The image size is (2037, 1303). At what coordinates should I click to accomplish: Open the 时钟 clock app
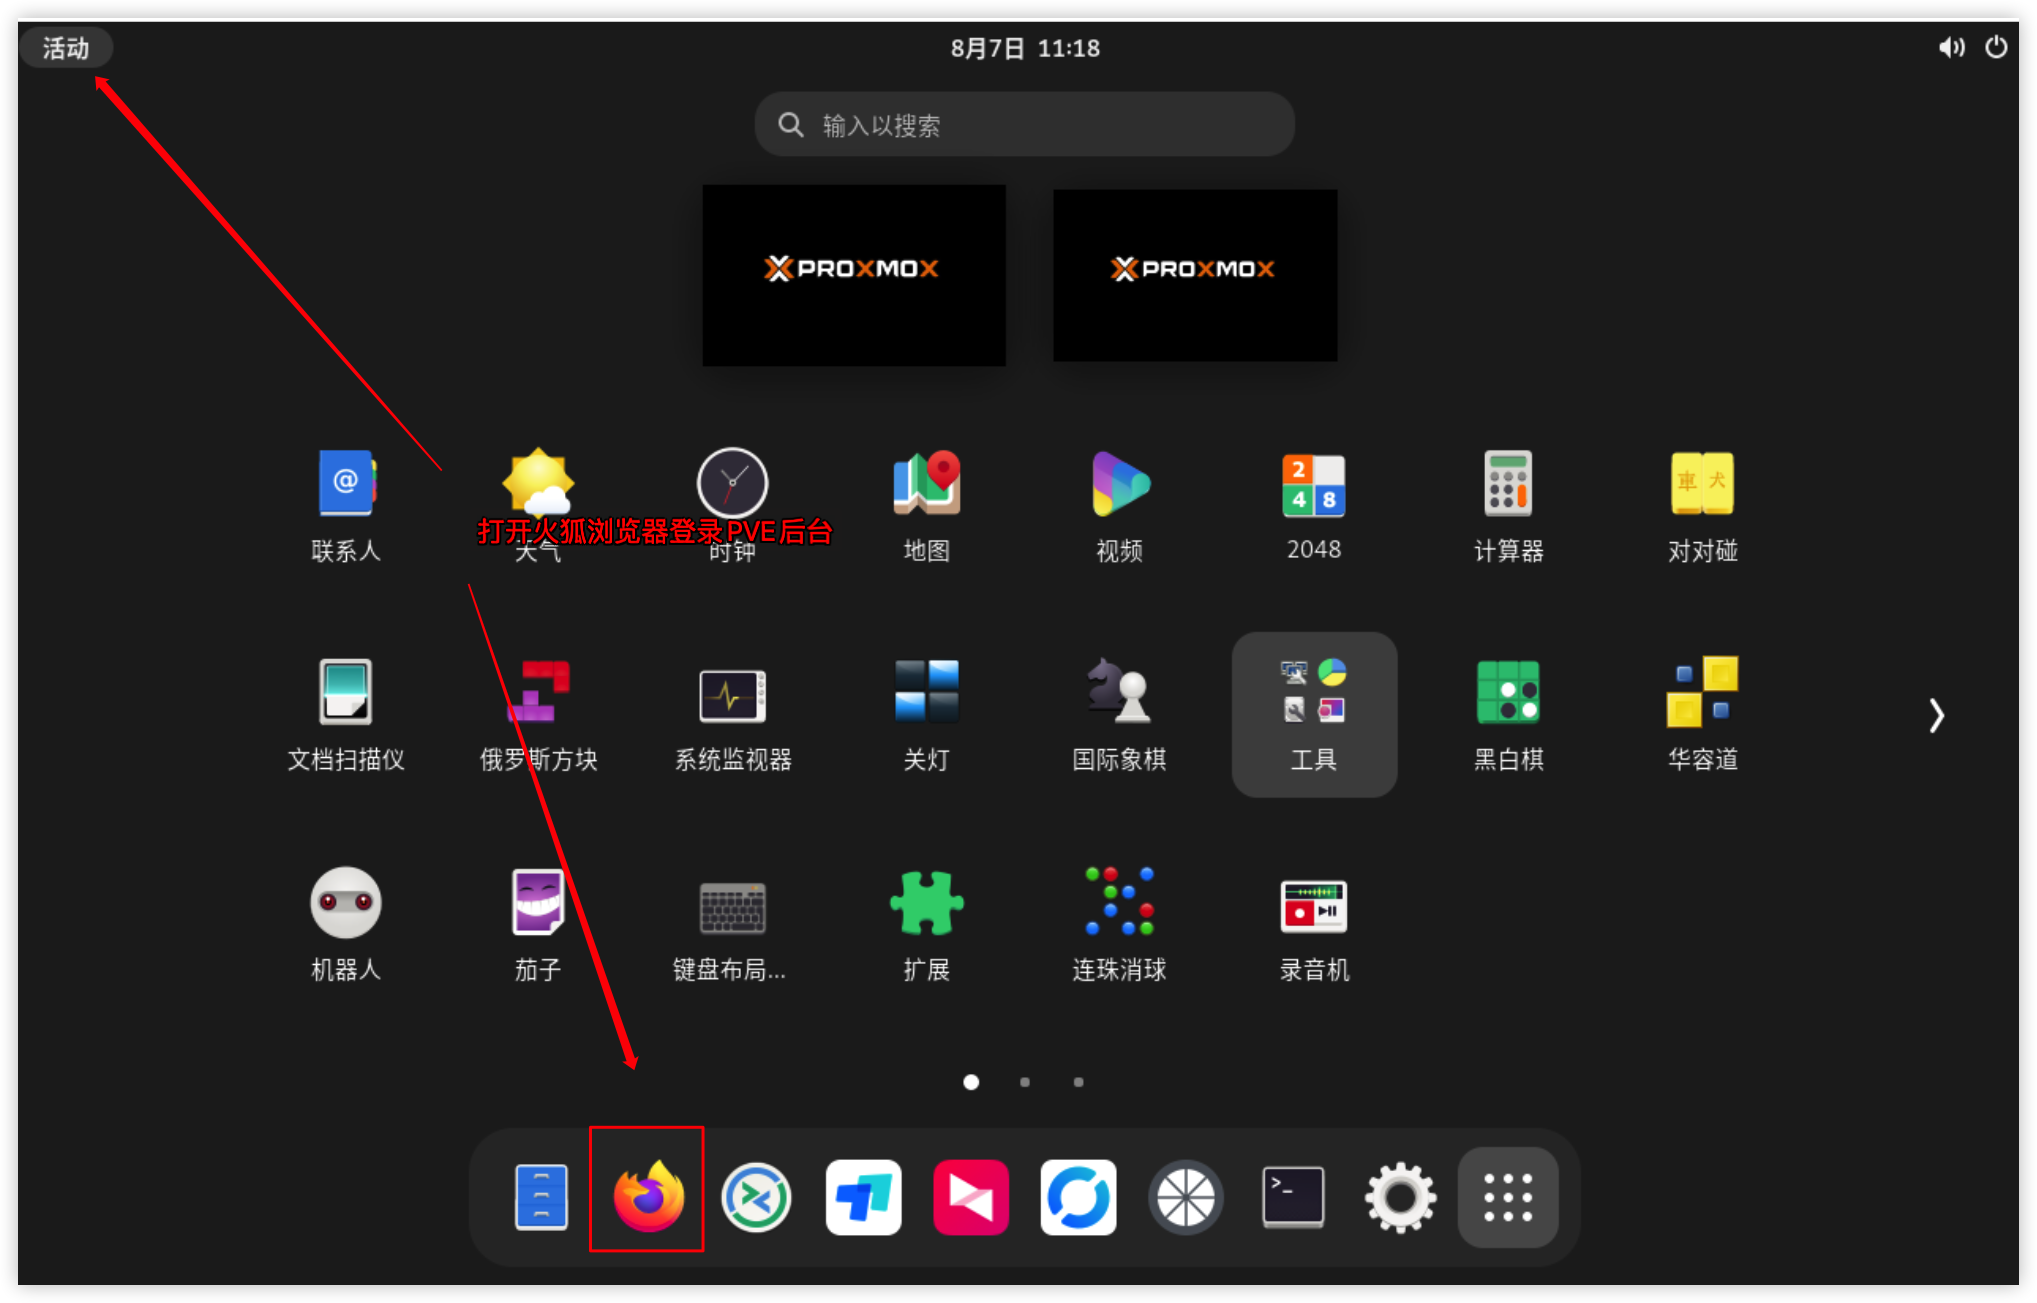(x=732, y=506)
